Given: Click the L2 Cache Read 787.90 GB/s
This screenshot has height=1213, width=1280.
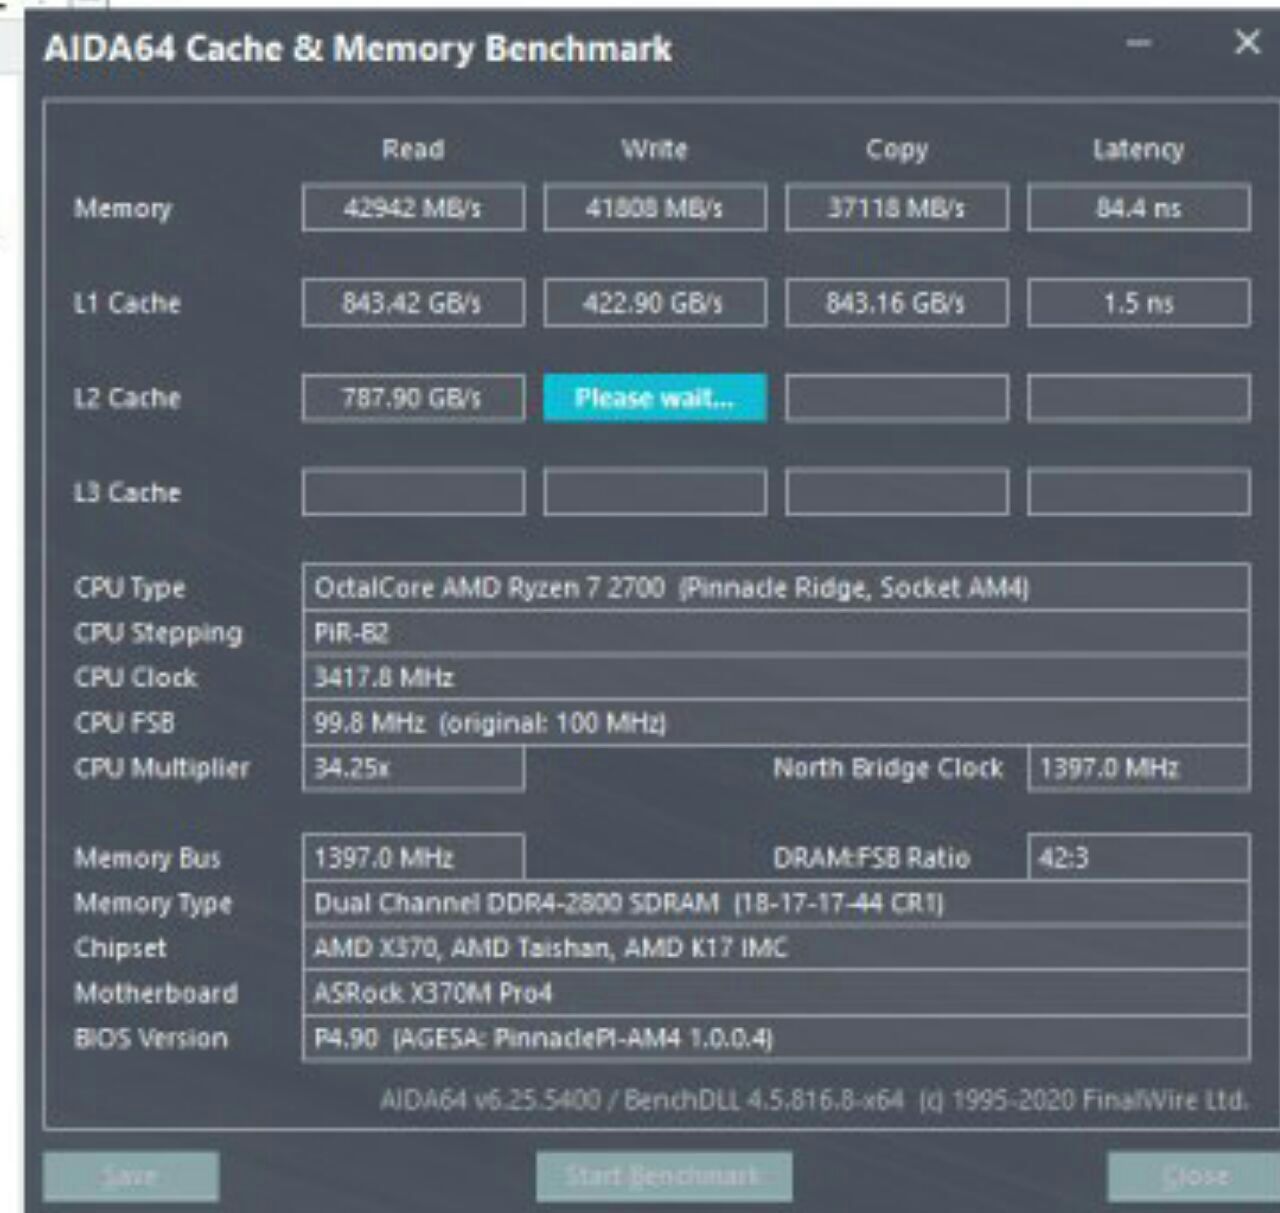Looking at the screenshot, I should (413, 398).
